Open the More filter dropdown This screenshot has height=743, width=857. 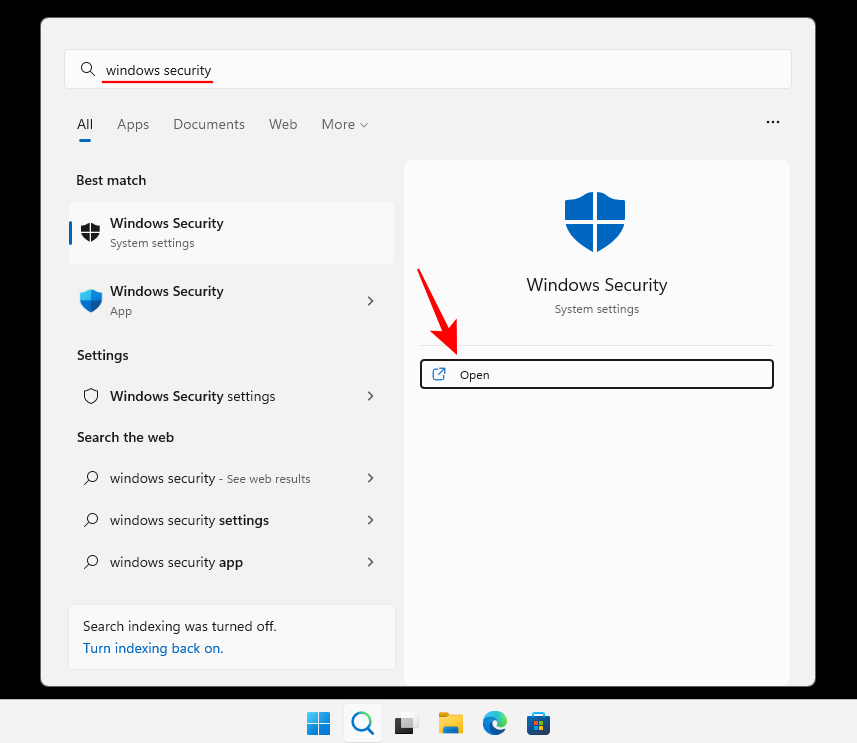(x=344, y=124)
